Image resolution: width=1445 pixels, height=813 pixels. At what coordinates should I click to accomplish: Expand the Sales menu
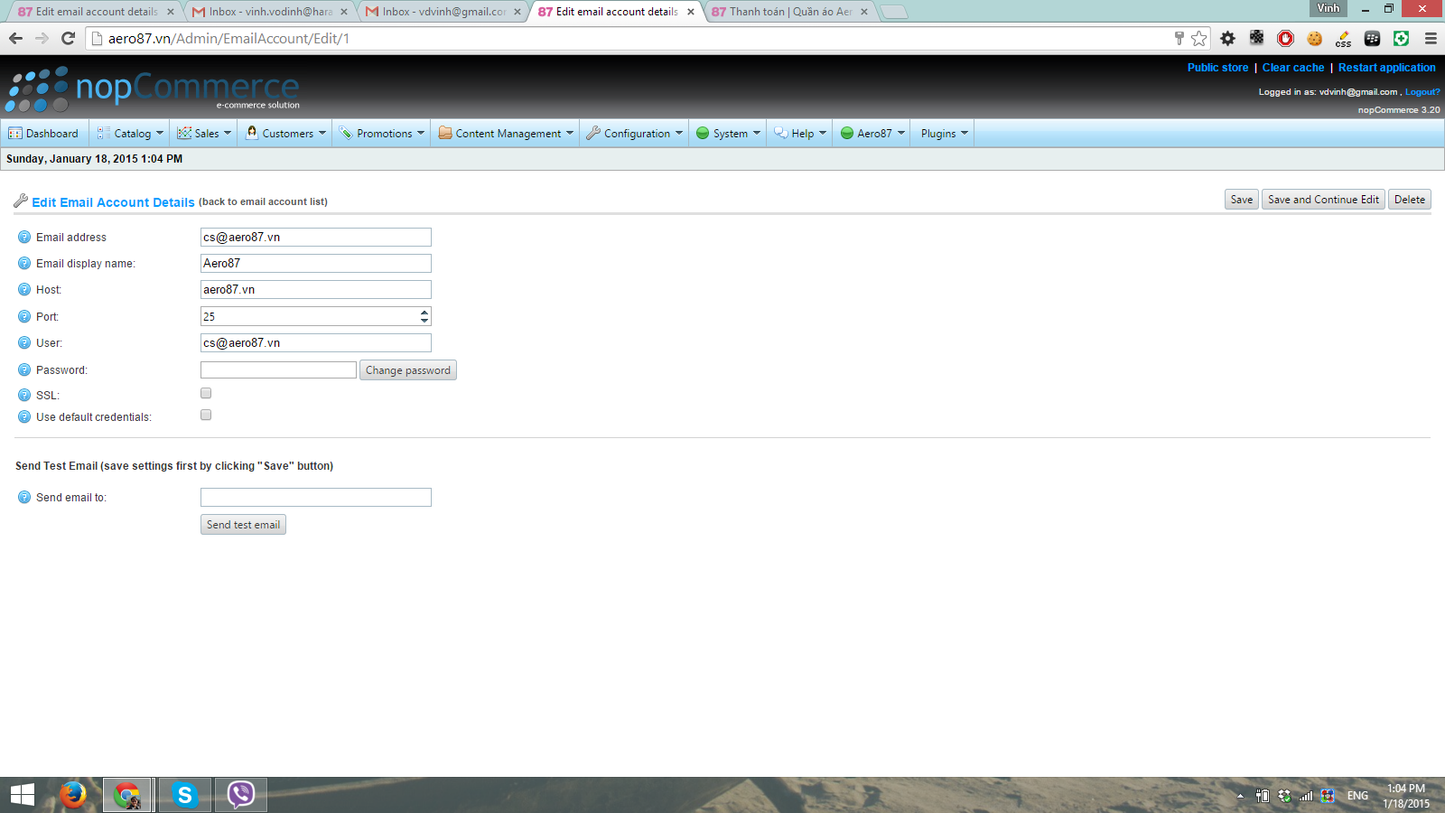204,133
